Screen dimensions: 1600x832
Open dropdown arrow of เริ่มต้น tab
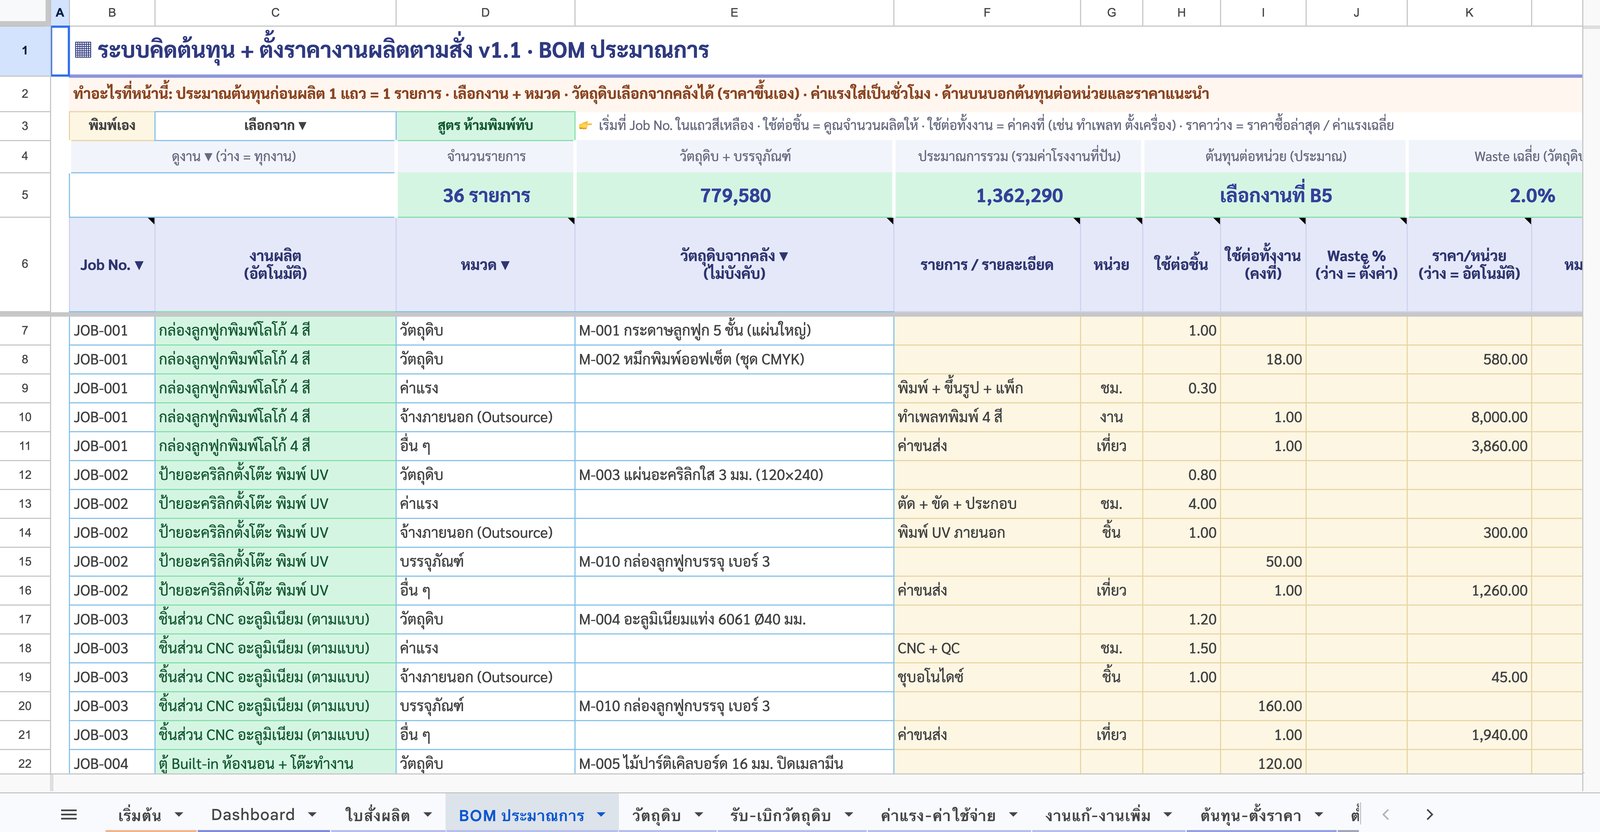[x=179, y=815]
